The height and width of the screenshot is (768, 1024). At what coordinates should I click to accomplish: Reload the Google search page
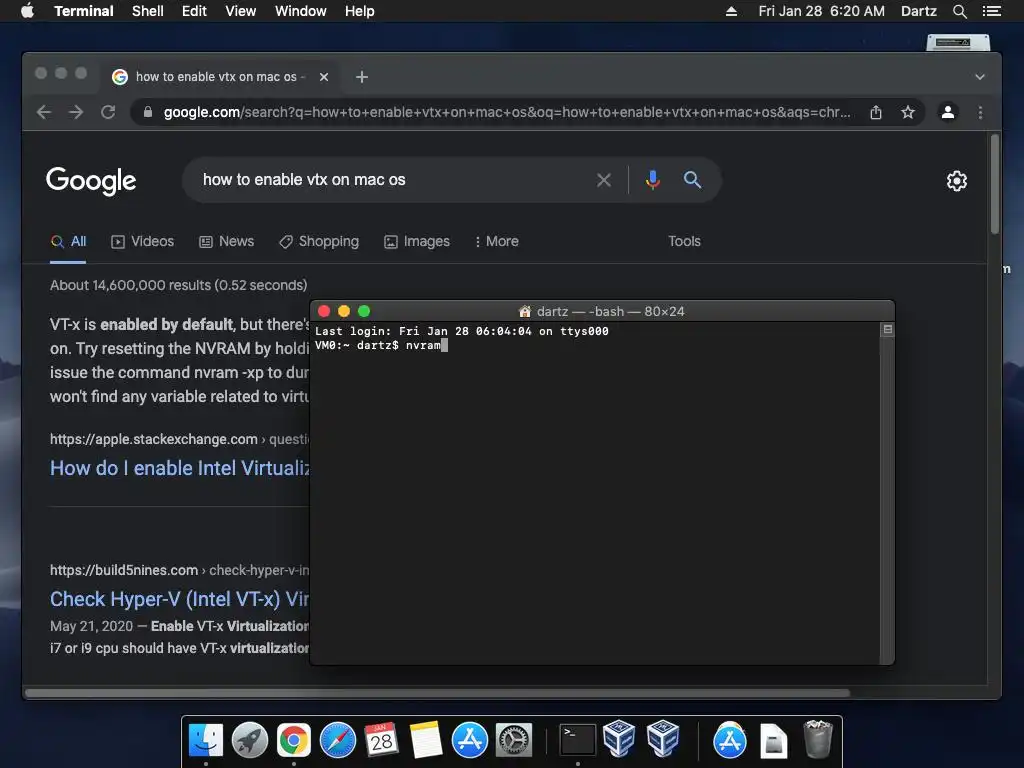tap(108, 112)
